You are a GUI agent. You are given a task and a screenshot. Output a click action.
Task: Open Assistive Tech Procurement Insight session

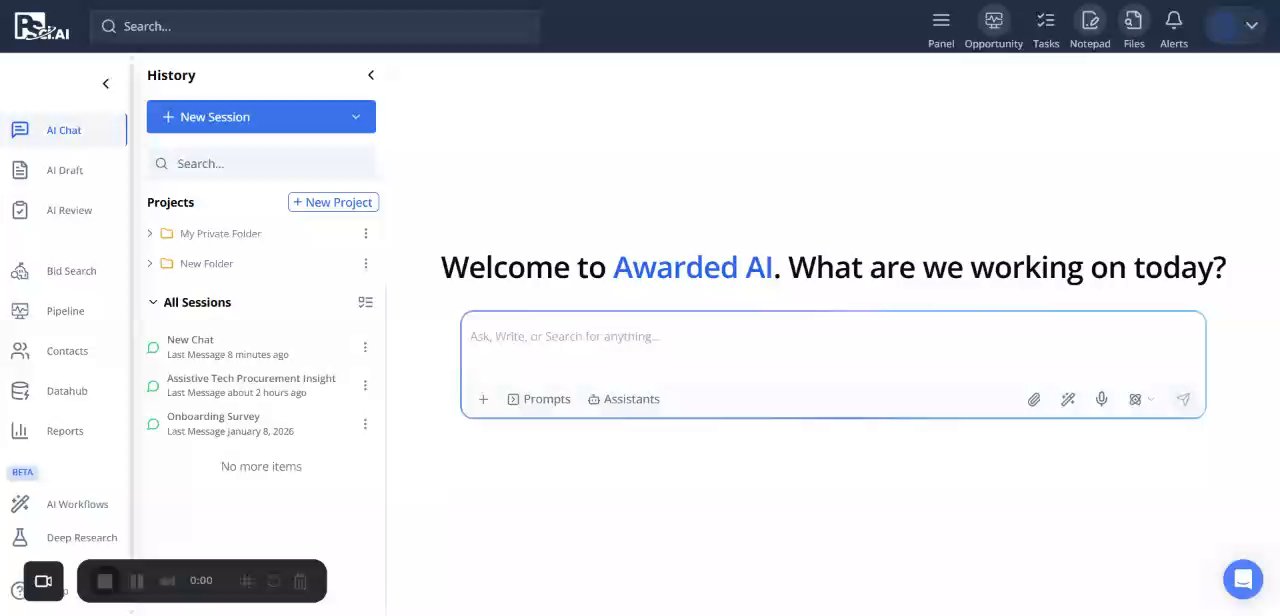(251, 385)
